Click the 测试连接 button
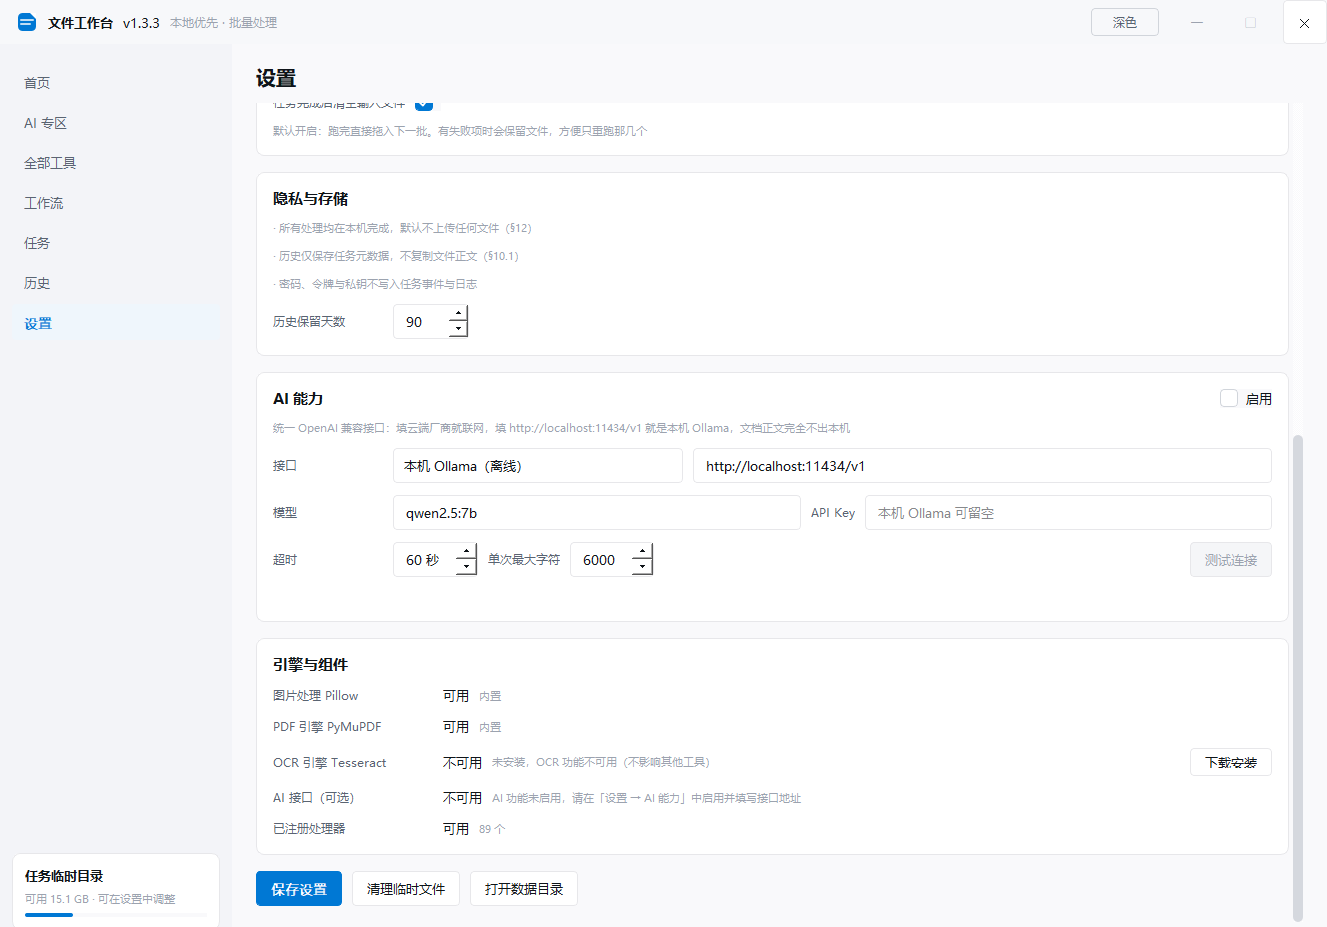 tap(1231, 560)
